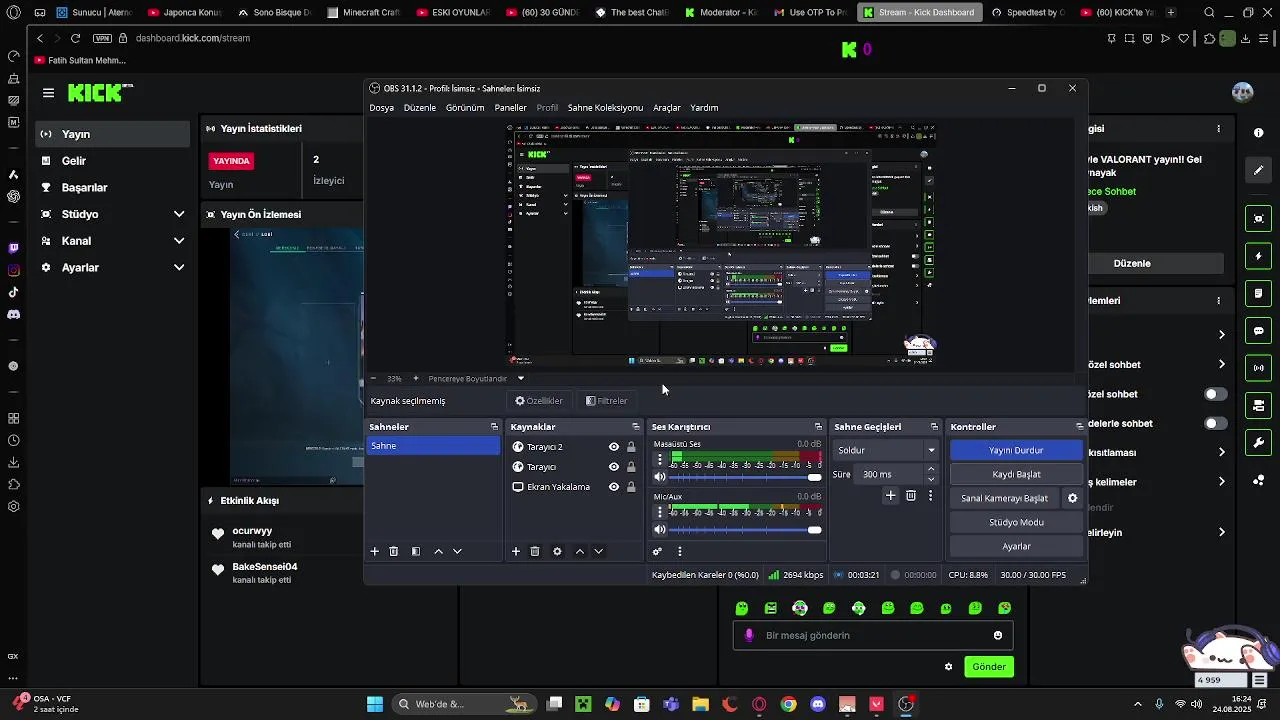
Task: Open Düzenle menu in OBS
Action: (x=420, y=107)
